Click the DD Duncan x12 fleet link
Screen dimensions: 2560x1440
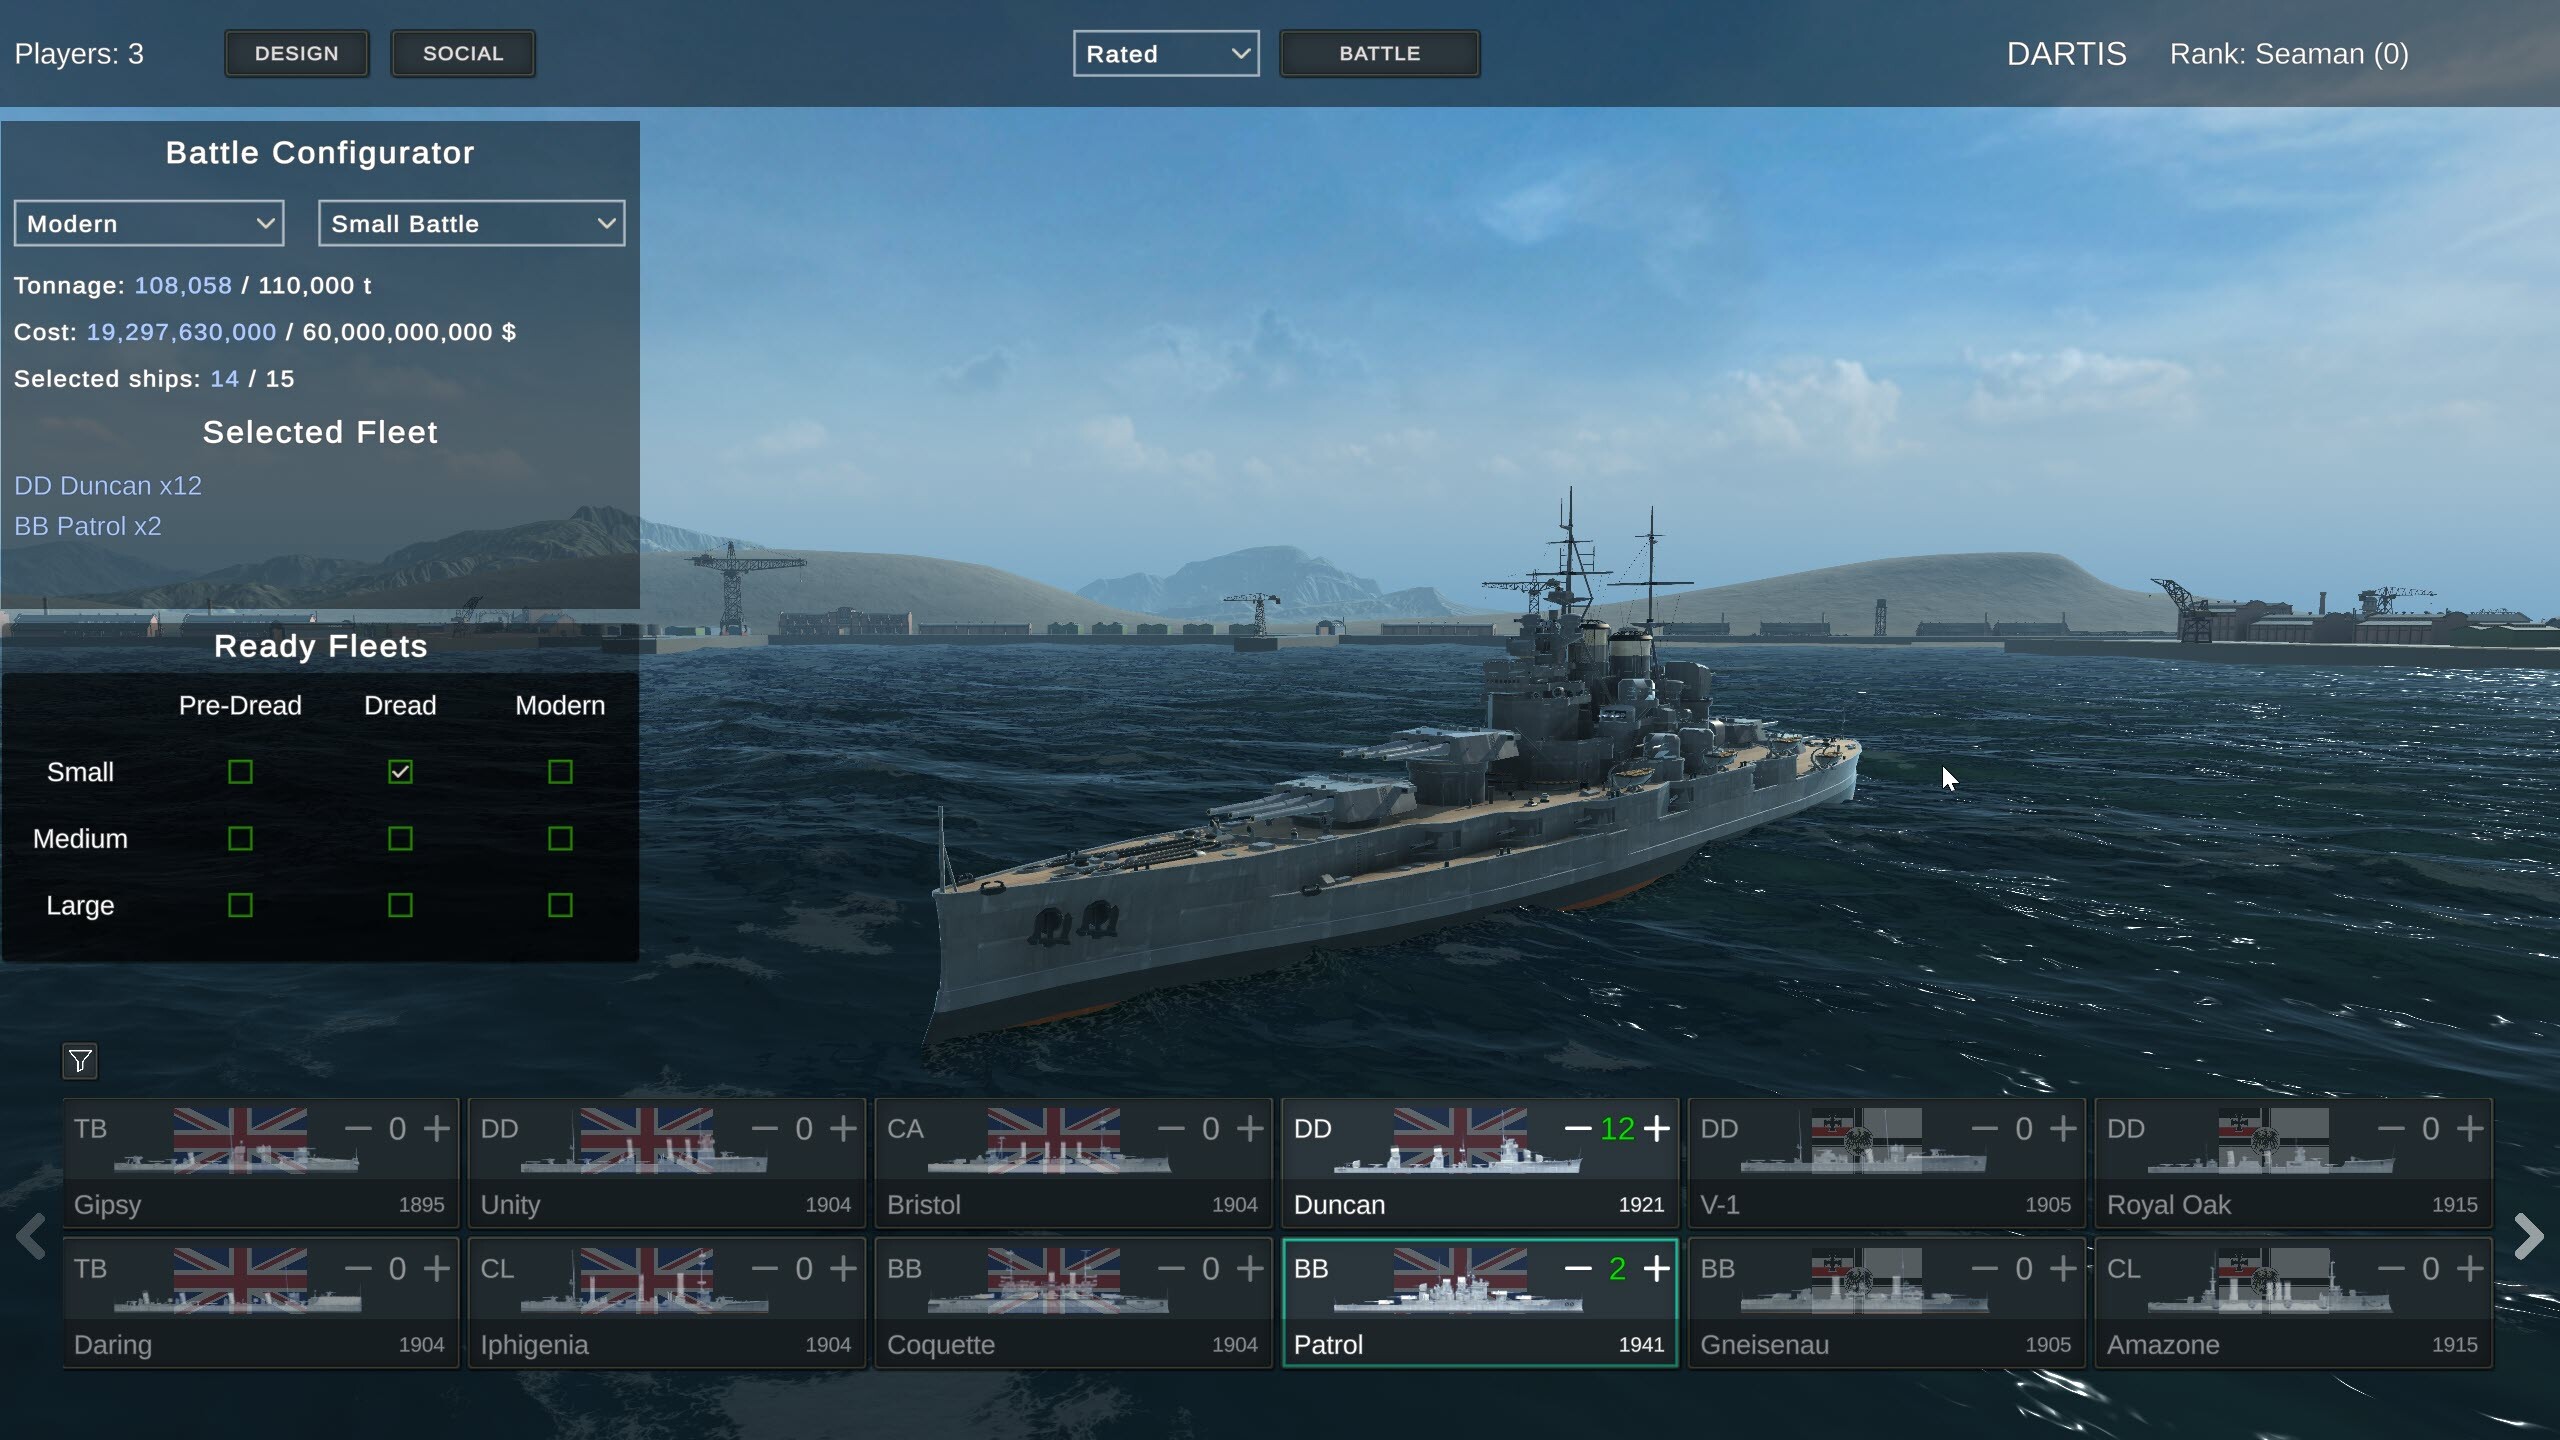(x=107, y=485)
